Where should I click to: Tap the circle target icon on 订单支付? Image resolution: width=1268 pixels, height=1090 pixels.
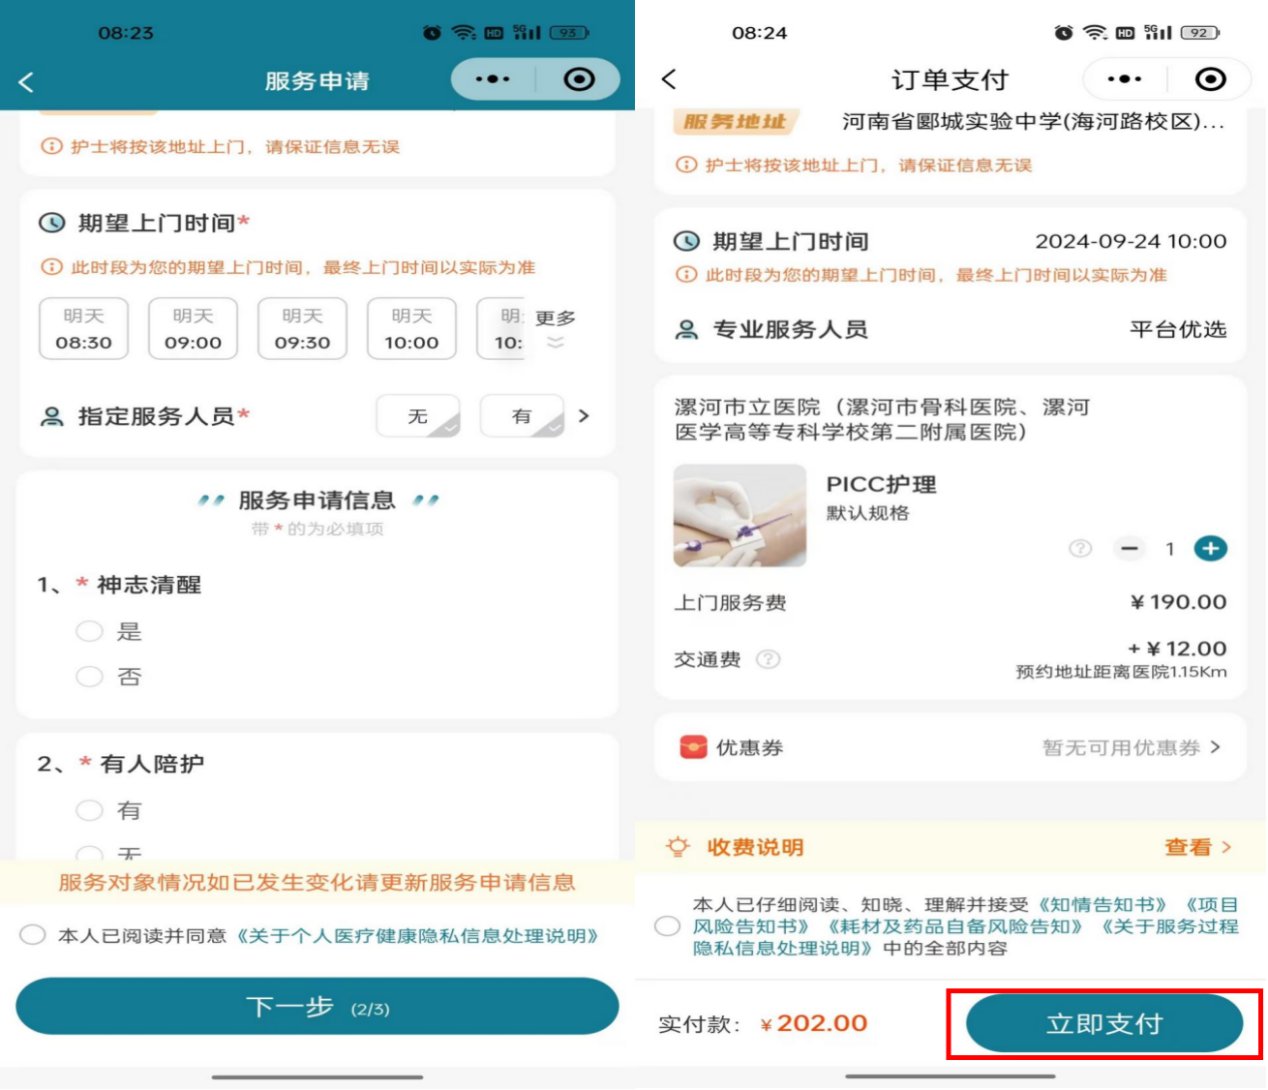1210,79
